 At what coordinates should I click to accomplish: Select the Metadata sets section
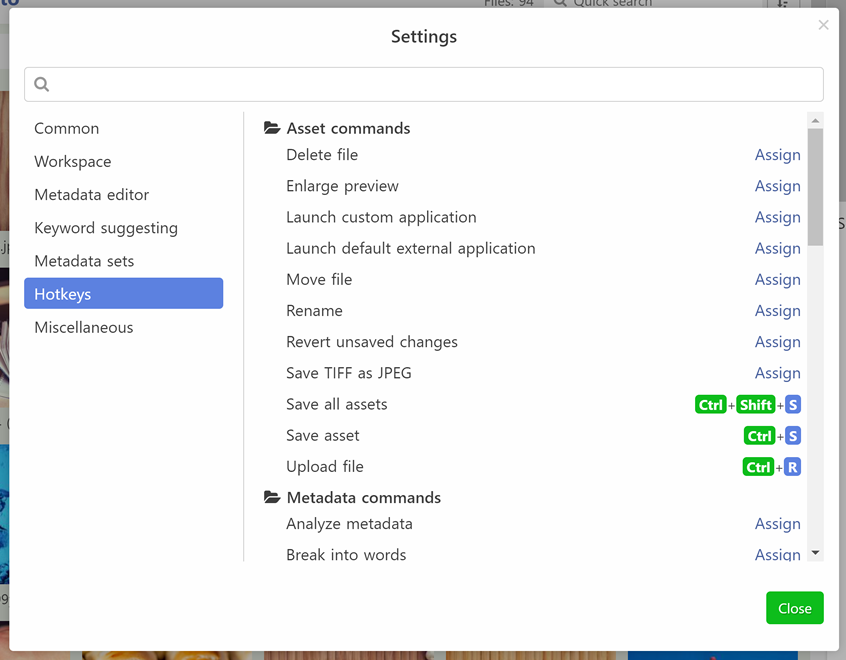[124, 261]
